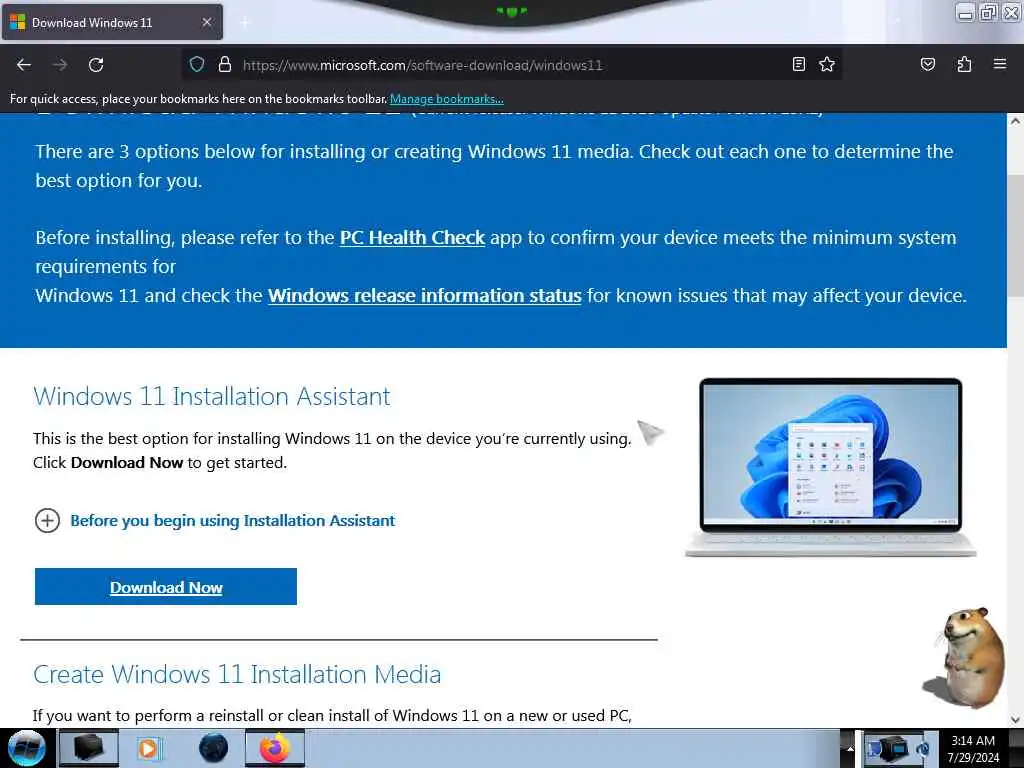
Task: Open the Firefox hamburger menu
Action: [1000, 64]
